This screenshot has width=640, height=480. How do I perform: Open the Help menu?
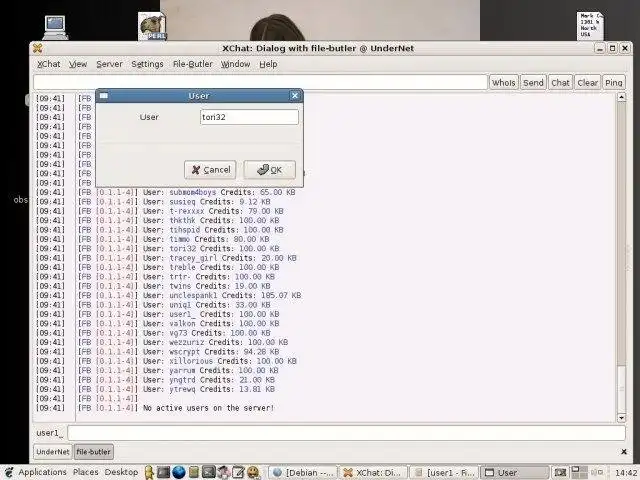(268, 64)
